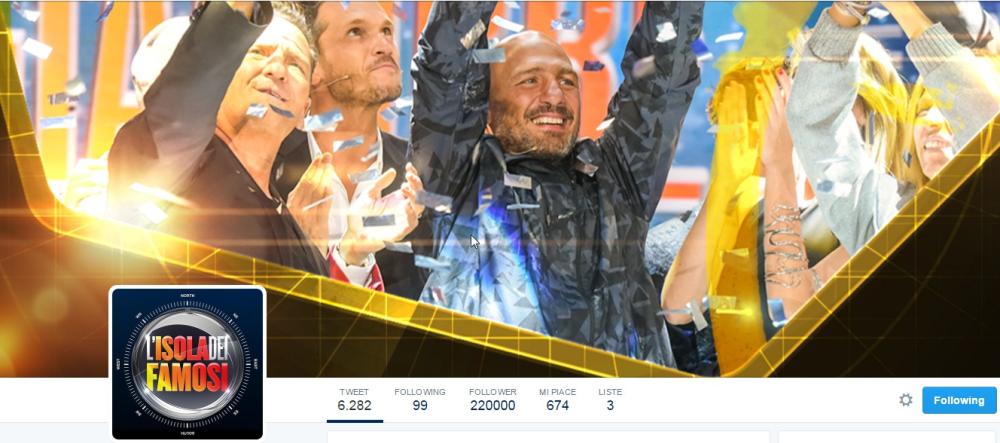
Task: Click the 6.282 tweet count
Action: [355, 405]
